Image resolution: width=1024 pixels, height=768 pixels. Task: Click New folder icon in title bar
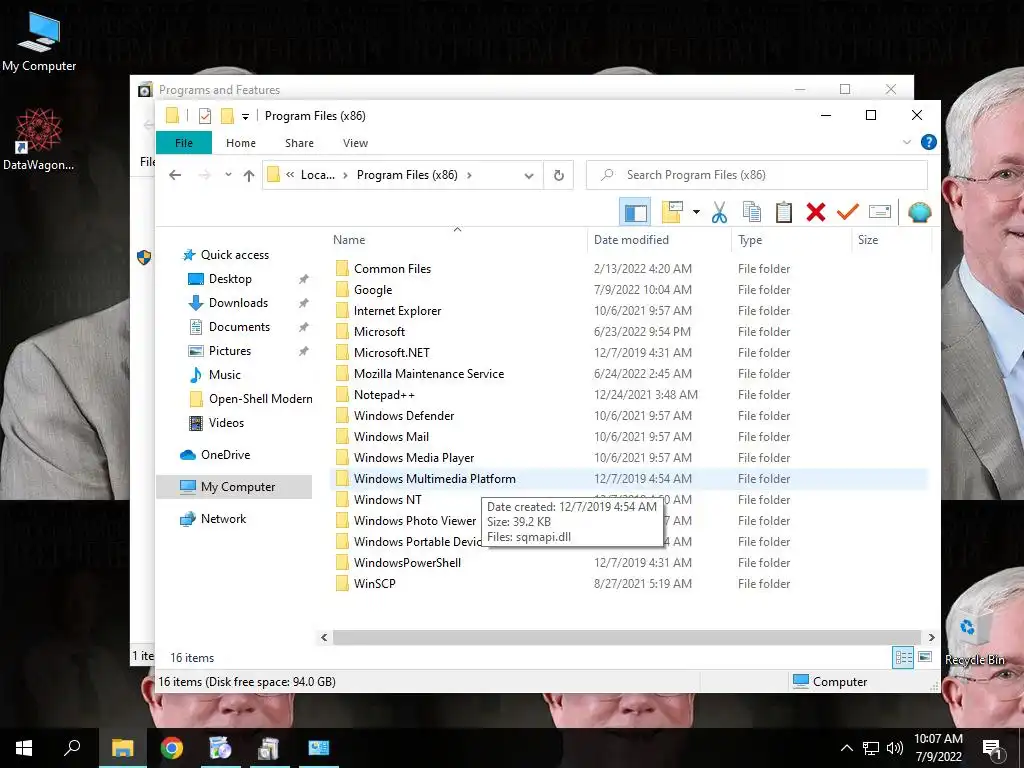pyautogui.click(x=227, y=116)
